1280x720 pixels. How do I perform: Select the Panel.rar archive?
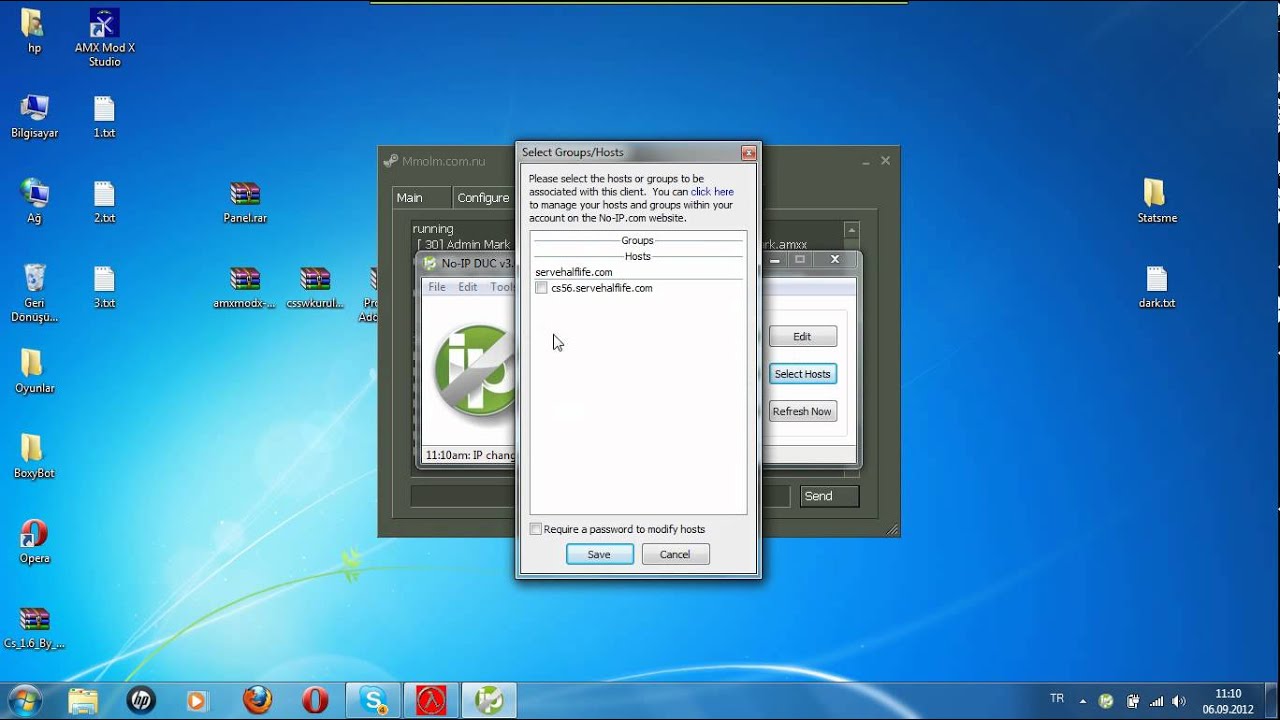click(x=245, y=201)
